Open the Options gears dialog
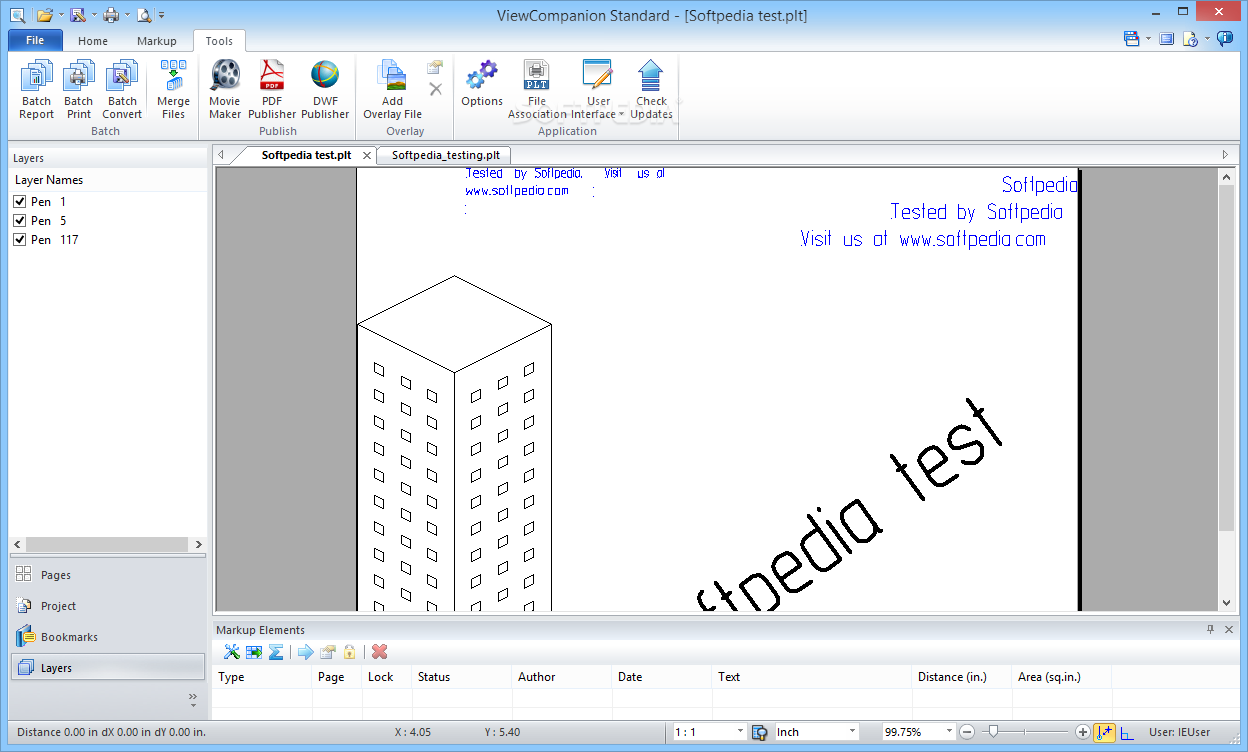Viewport: 1248px width, 752px height. 482,84
